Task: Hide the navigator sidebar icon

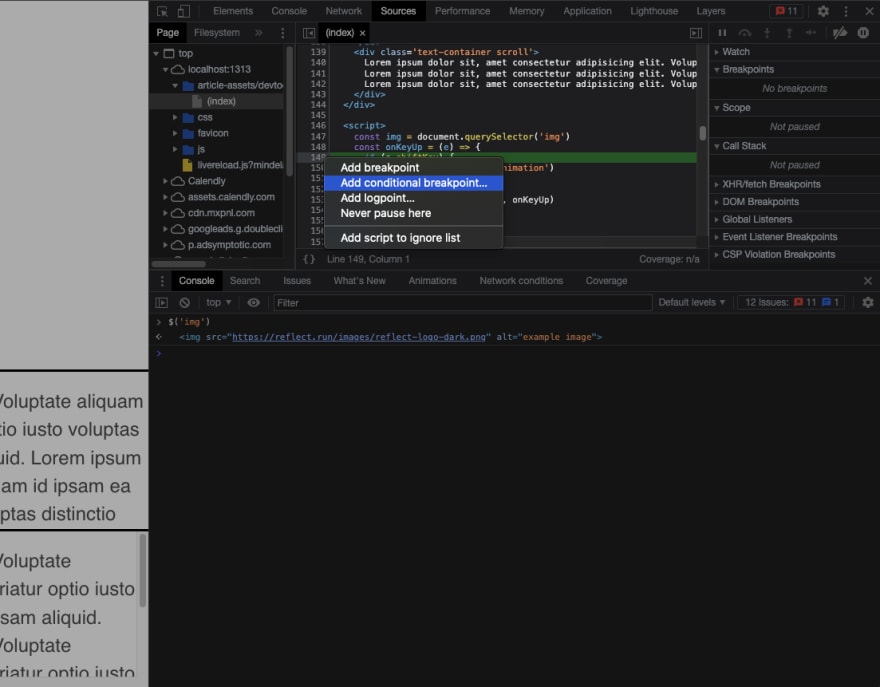Action: [x=309, y=33]
